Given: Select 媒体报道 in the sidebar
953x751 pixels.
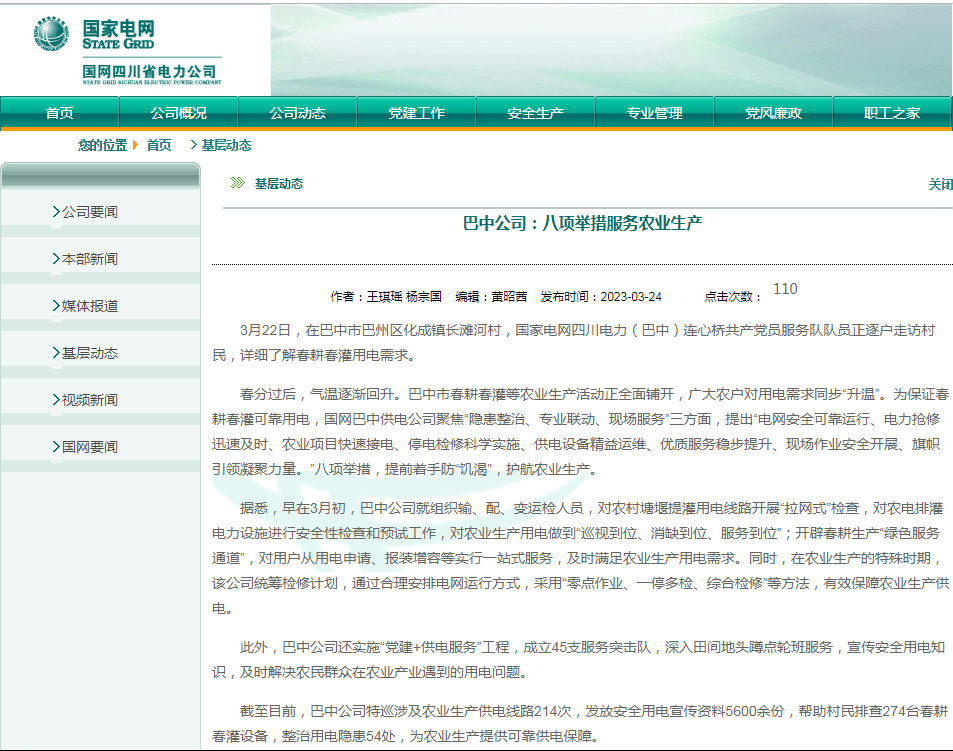Looking at the screenshot, I should tap(90, 306).
